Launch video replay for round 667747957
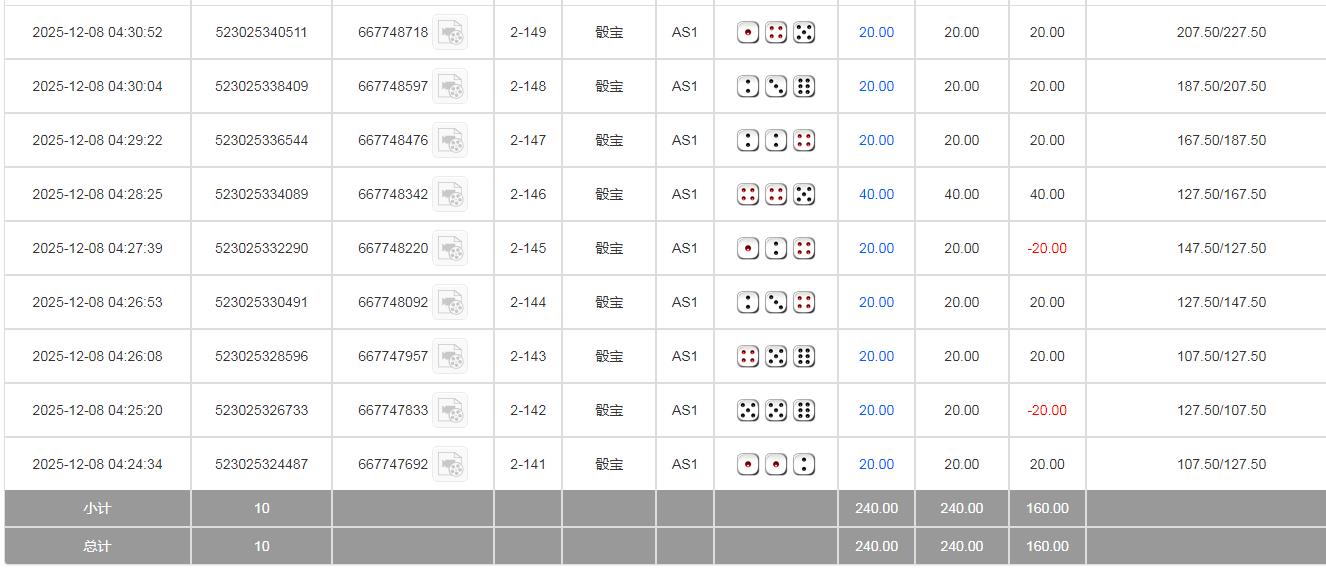1326x577 pixels. coord(450,357)
